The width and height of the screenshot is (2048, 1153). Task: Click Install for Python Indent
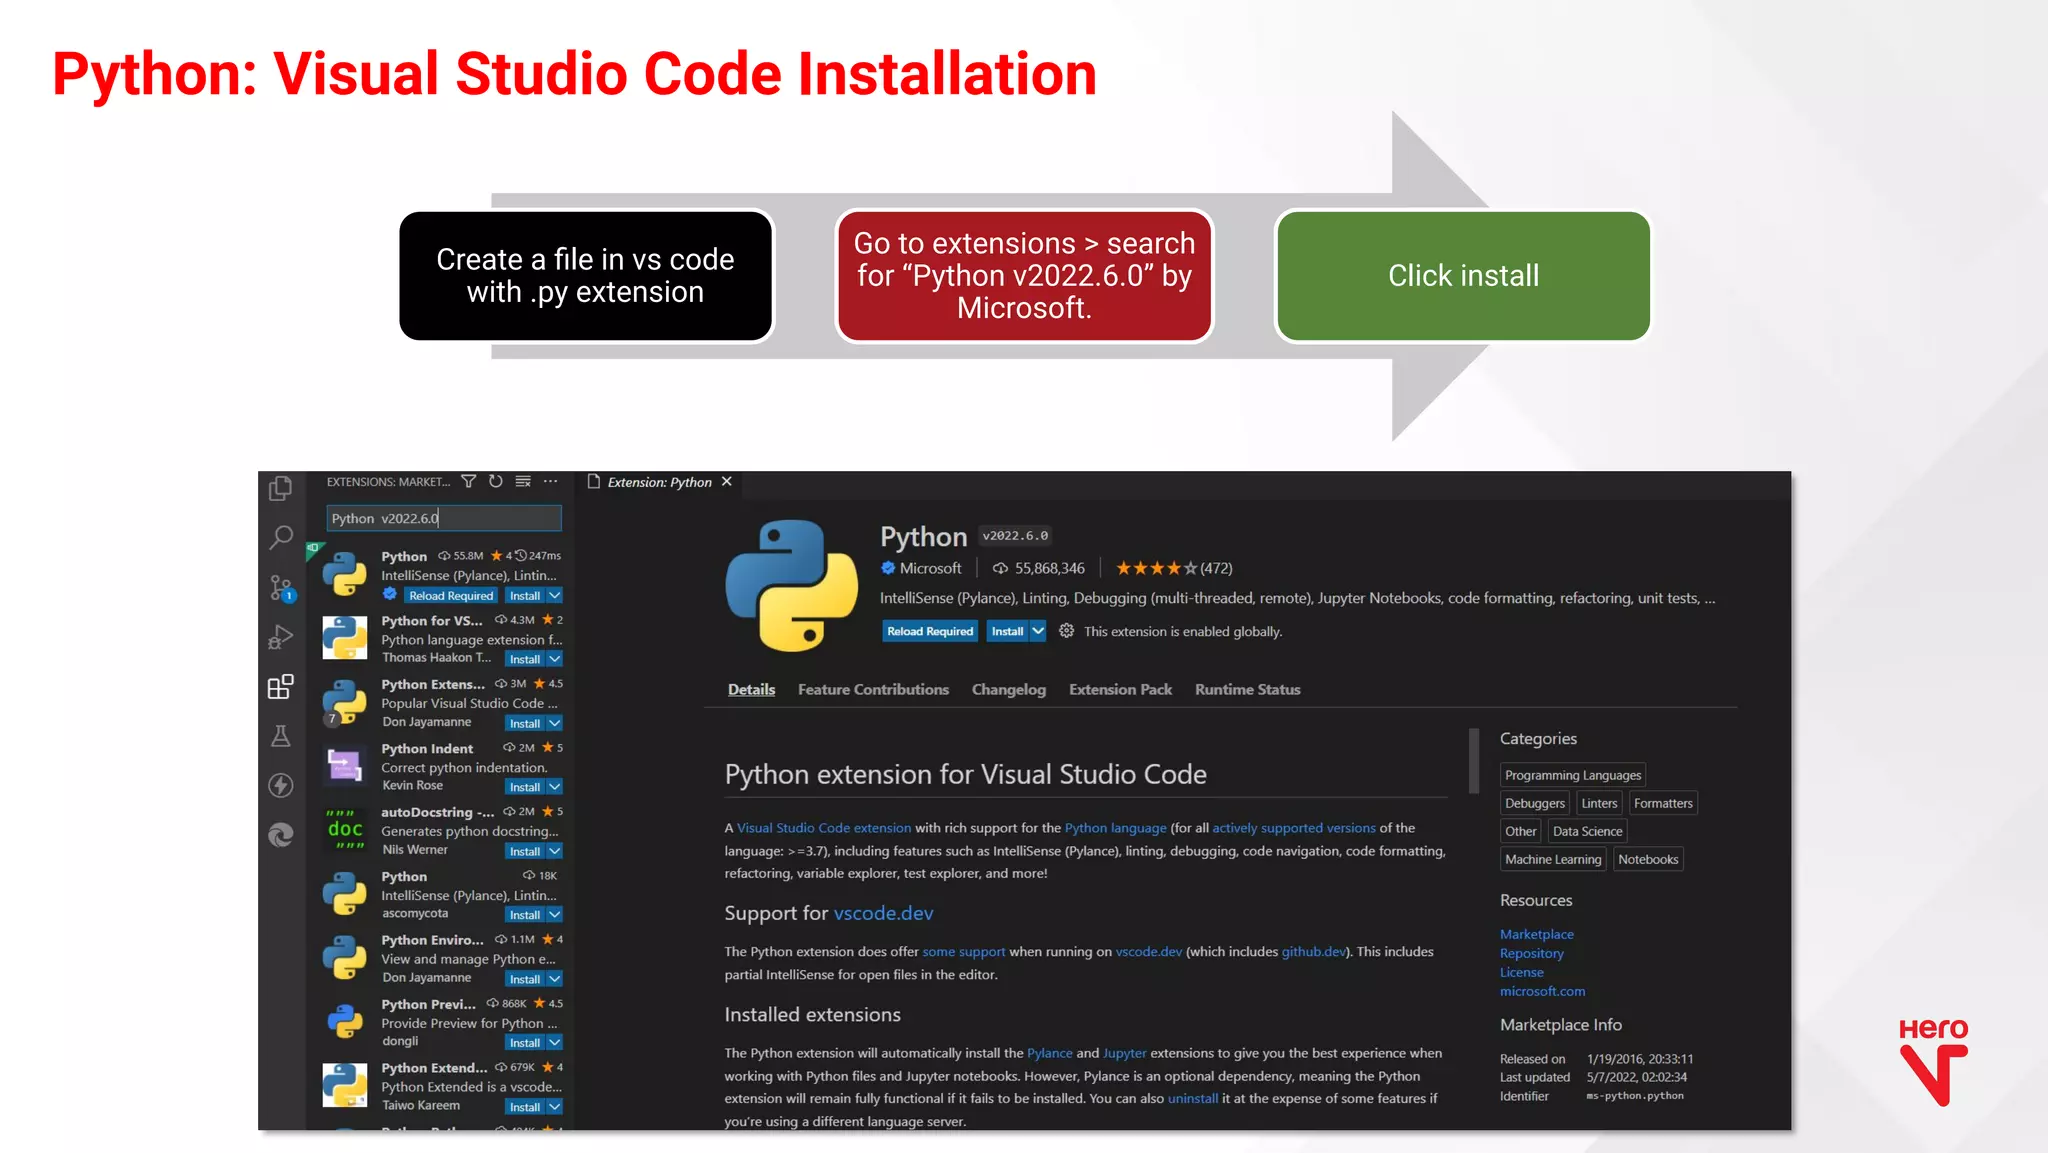525,788
